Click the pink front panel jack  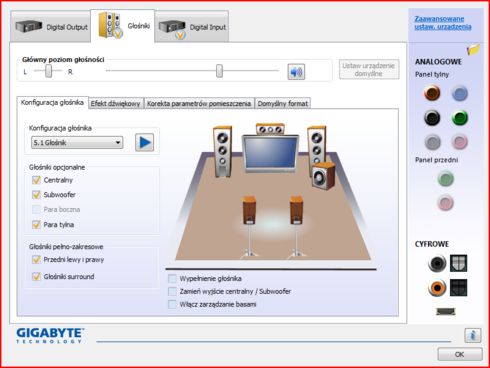445,203
